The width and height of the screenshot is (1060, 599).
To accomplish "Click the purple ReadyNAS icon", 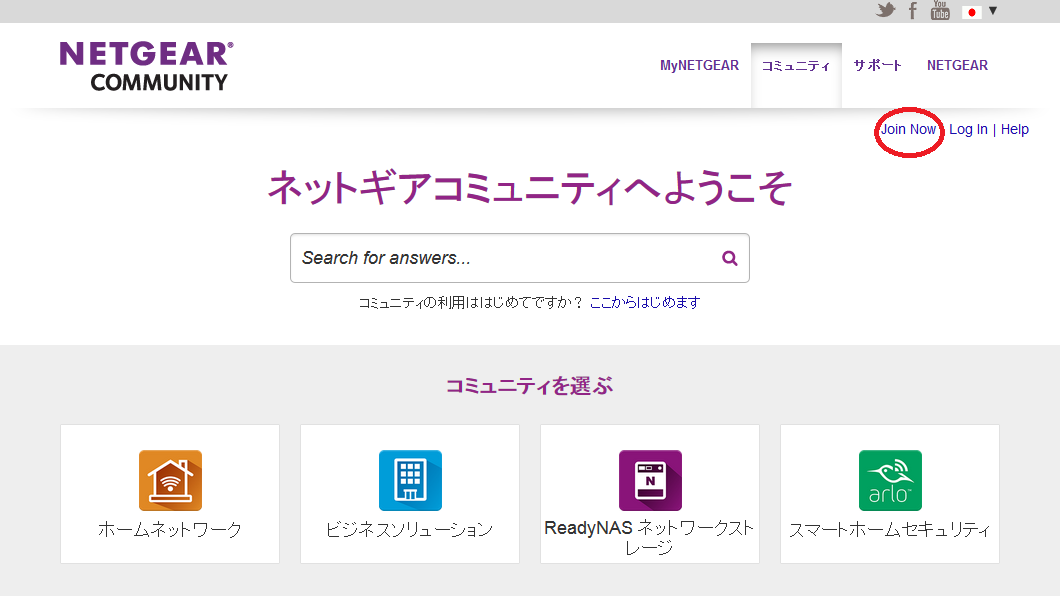I will 650,480.
